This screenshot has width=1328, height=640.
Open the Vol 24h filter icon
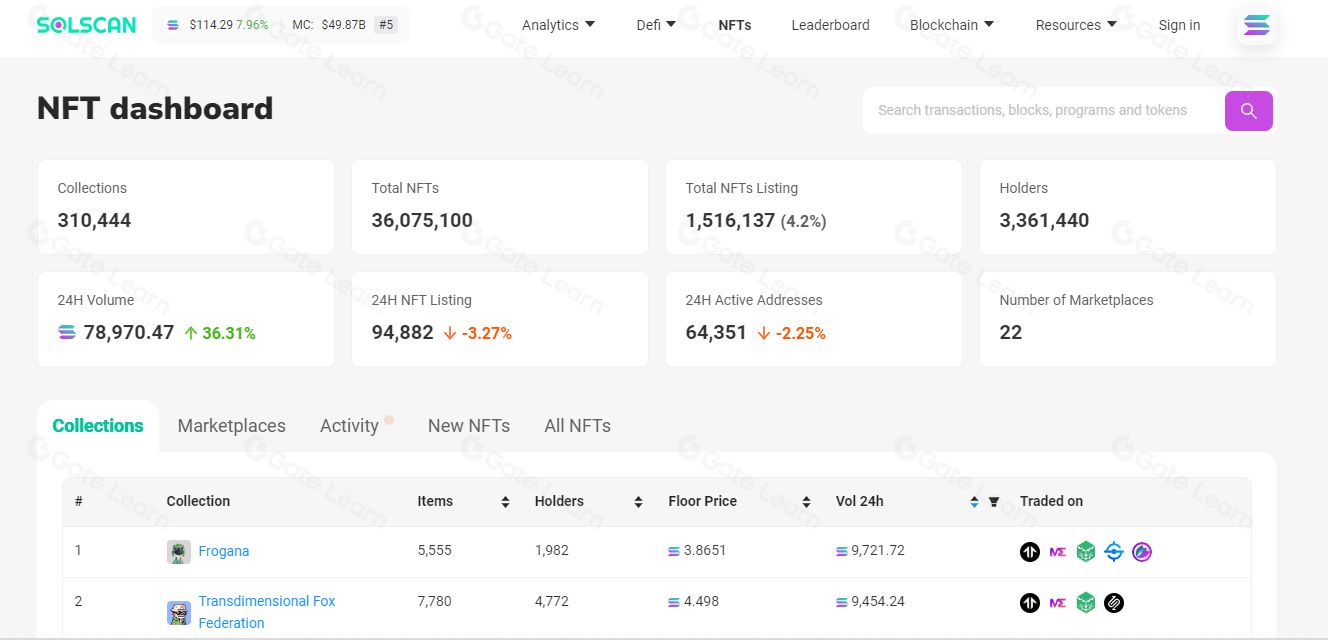click(993, 502)
